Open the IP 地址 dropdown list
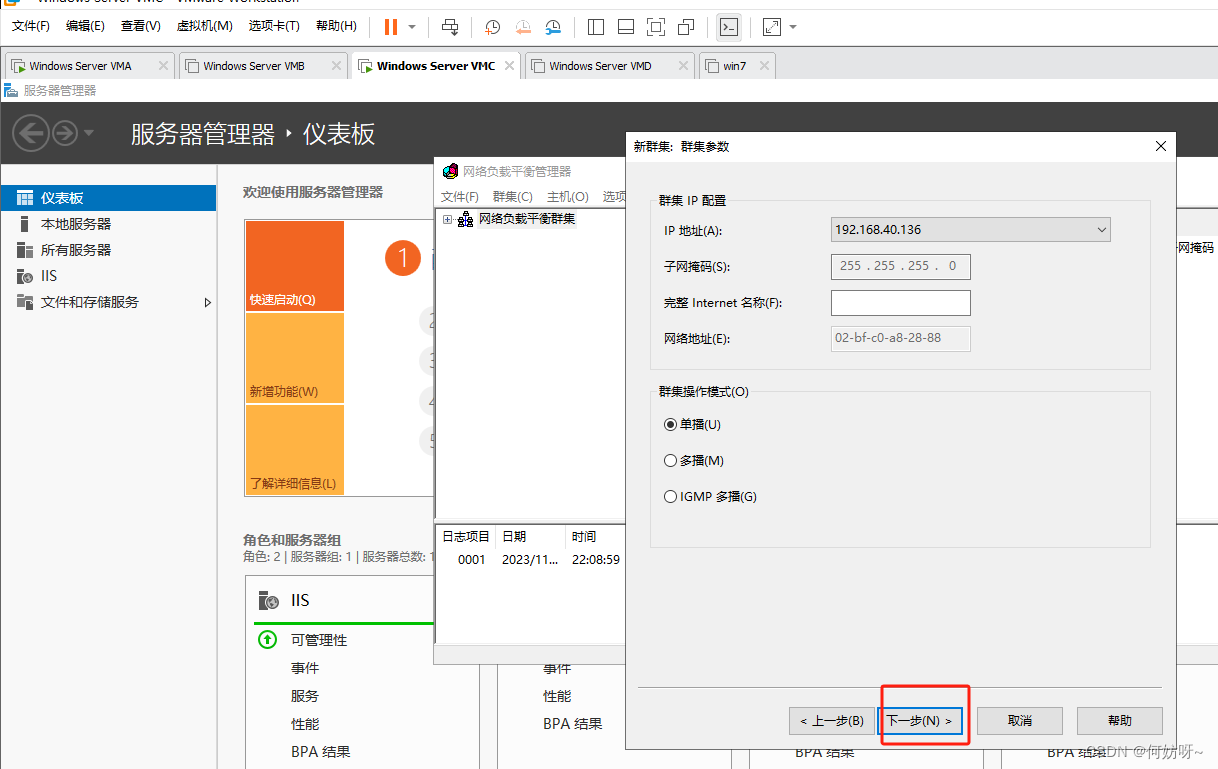The height and width of the screenshot is (769, 1218). tap(1101, 230)
